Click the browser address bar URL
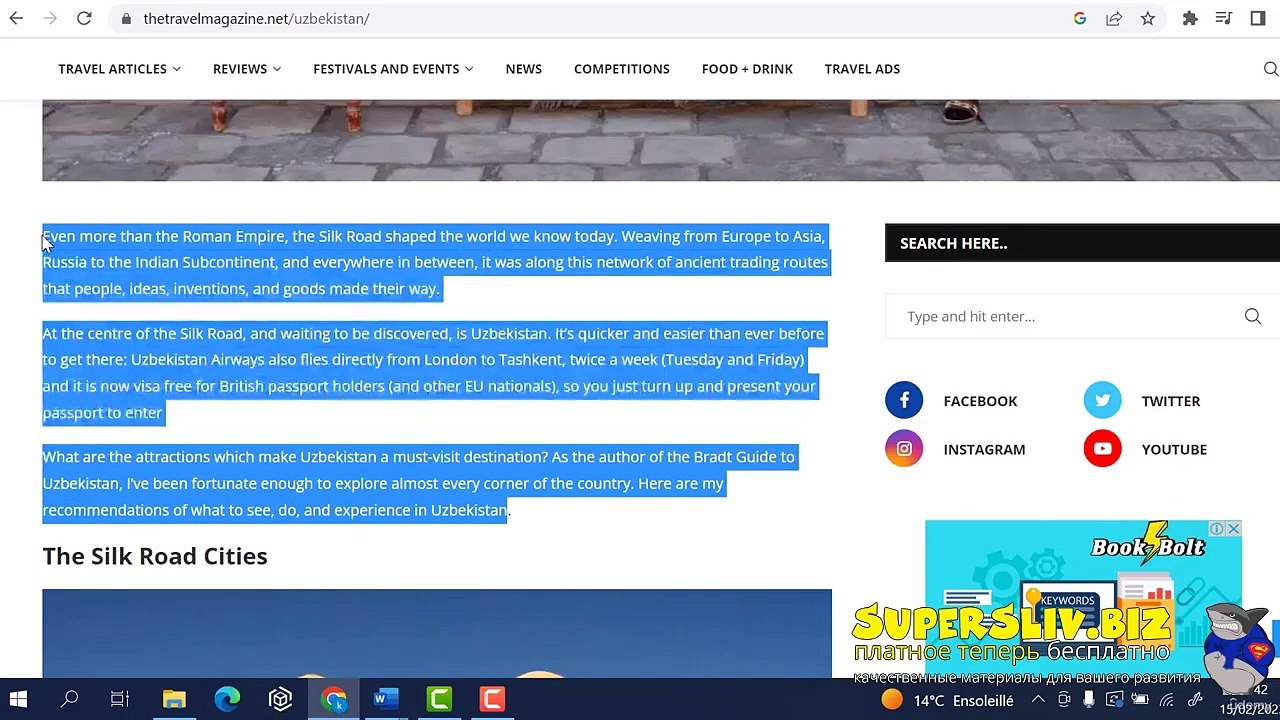This screenshot has width=1280, height=720. tap(256, 18)
